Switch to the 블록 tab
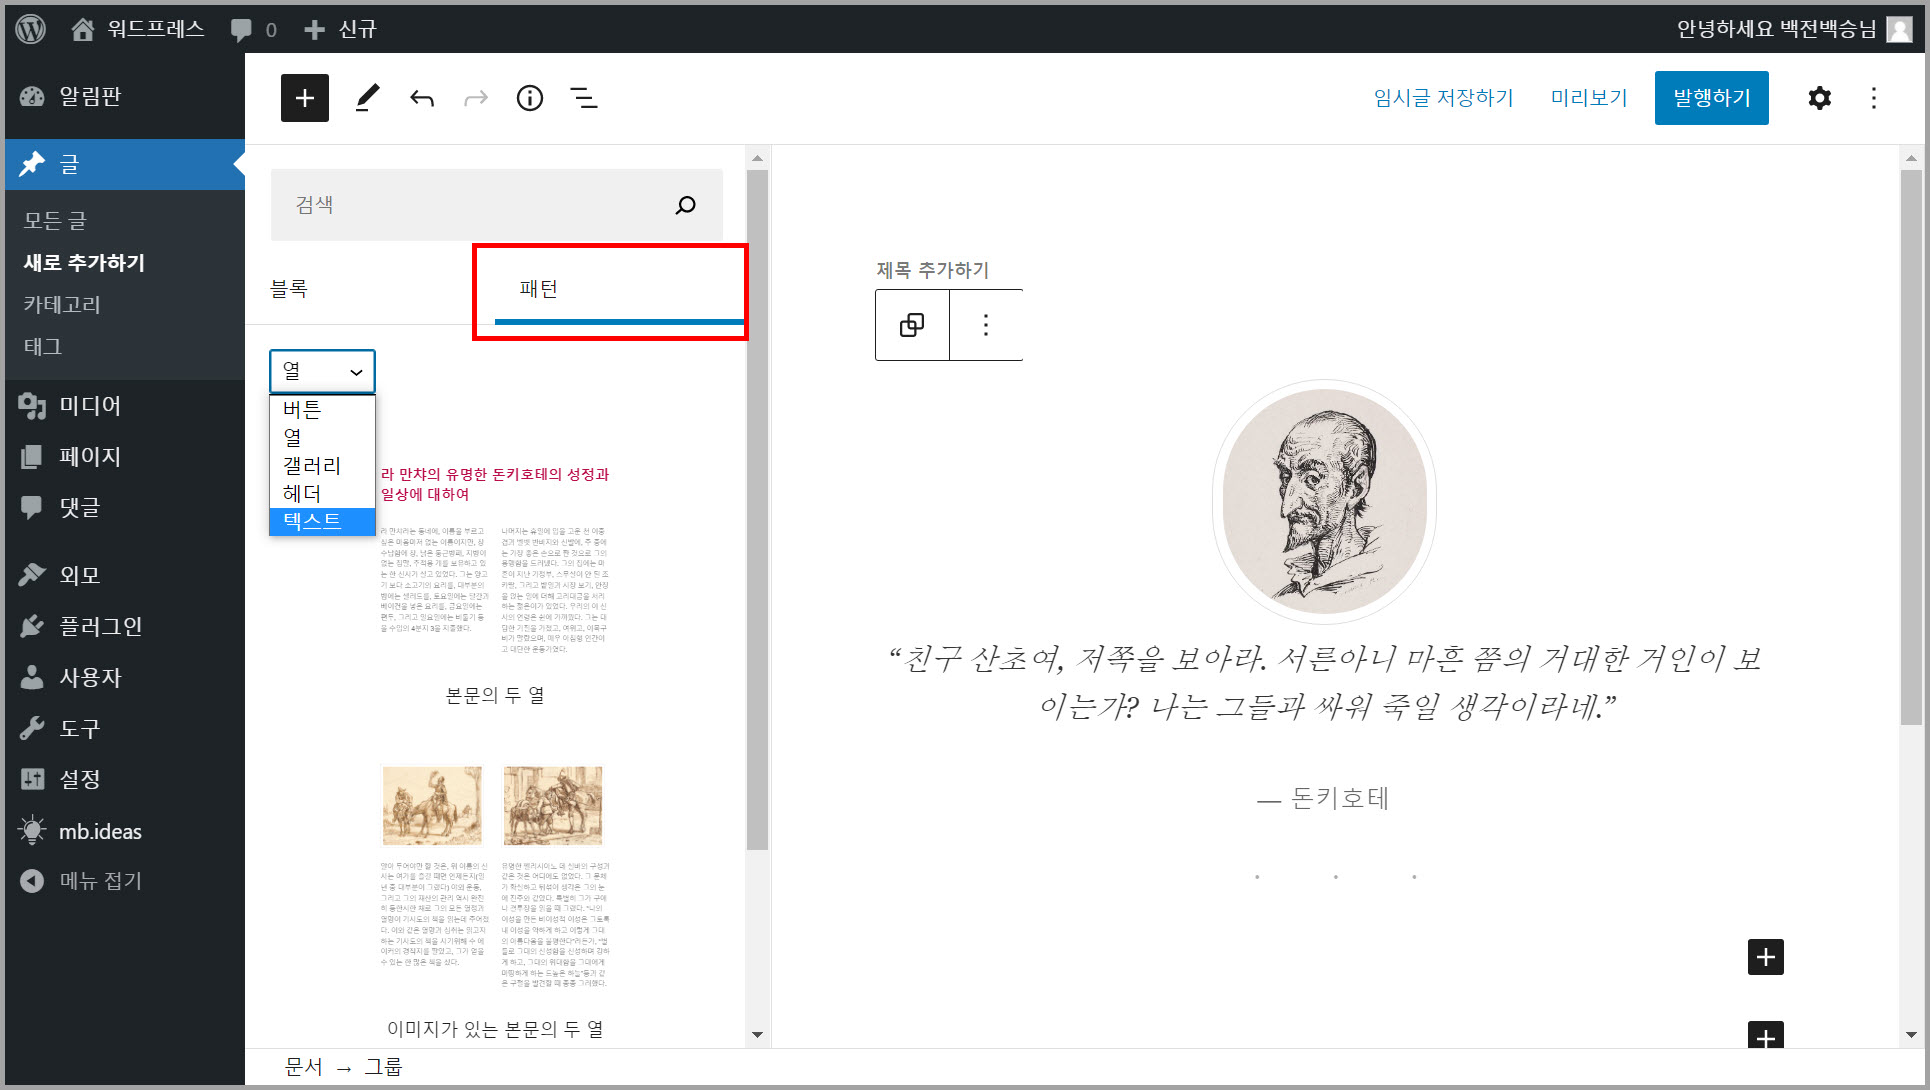Screen dimensions: 1930x1090 click(289, 289)
